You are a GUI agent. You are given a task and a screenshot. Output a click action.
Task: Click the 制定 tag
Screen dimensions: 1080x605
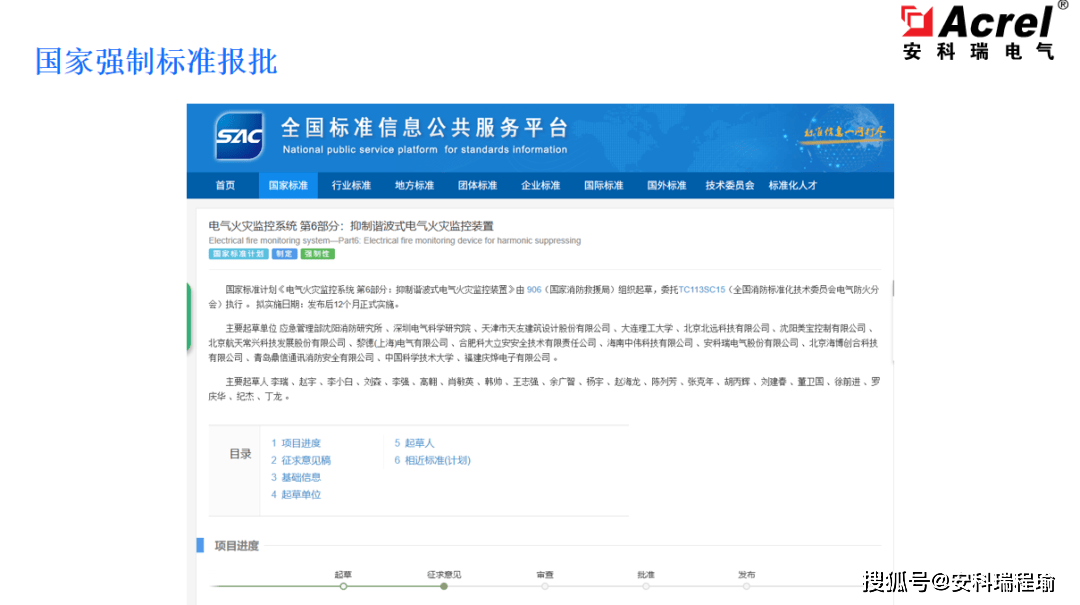pos(284,254)
